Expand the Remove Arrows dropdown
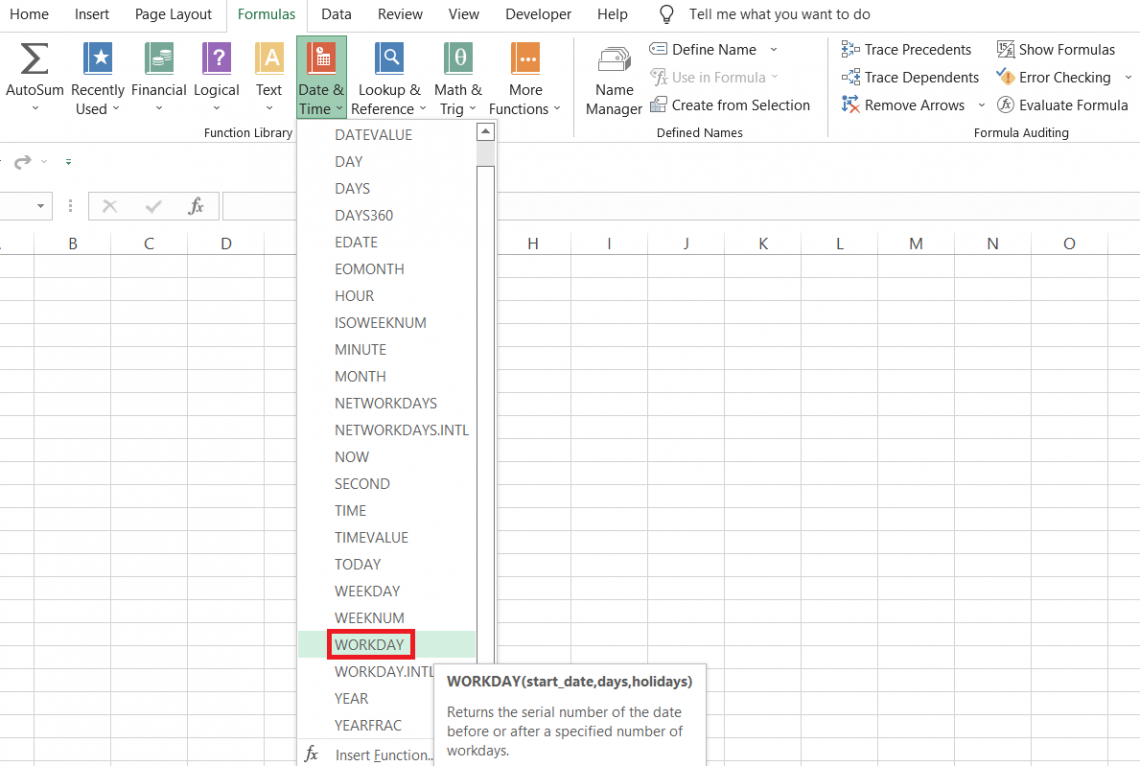The image size is (1140, 766). click(x=981, y=105)
